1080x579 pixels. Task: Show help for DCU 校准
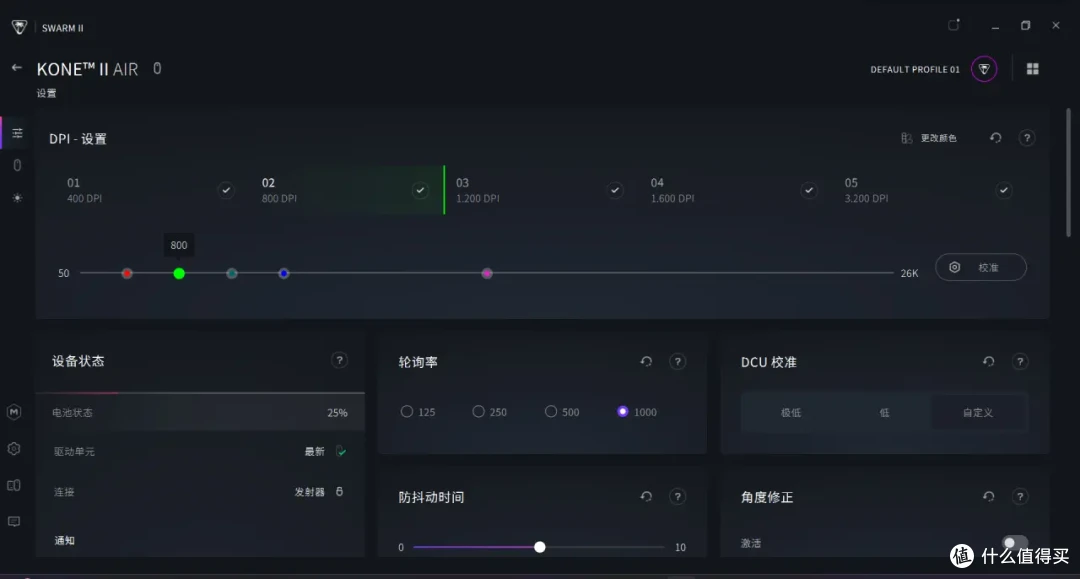(1020, 361)
